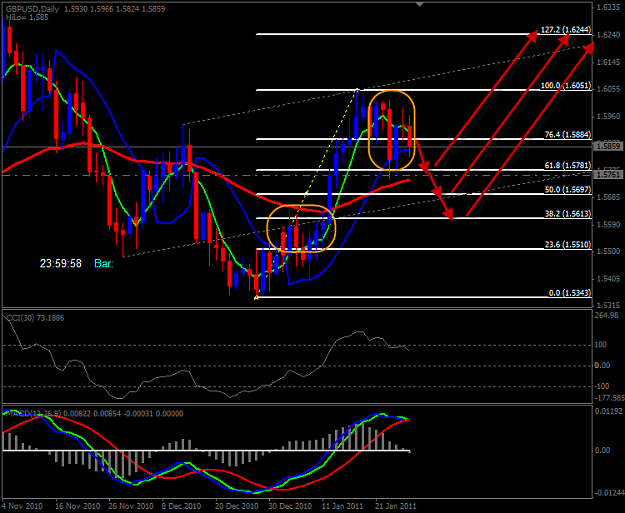The width and height of the screenshot is (625, 513).
Task: Click the chart shift triangle marker at top
Action: pos(419,5)
